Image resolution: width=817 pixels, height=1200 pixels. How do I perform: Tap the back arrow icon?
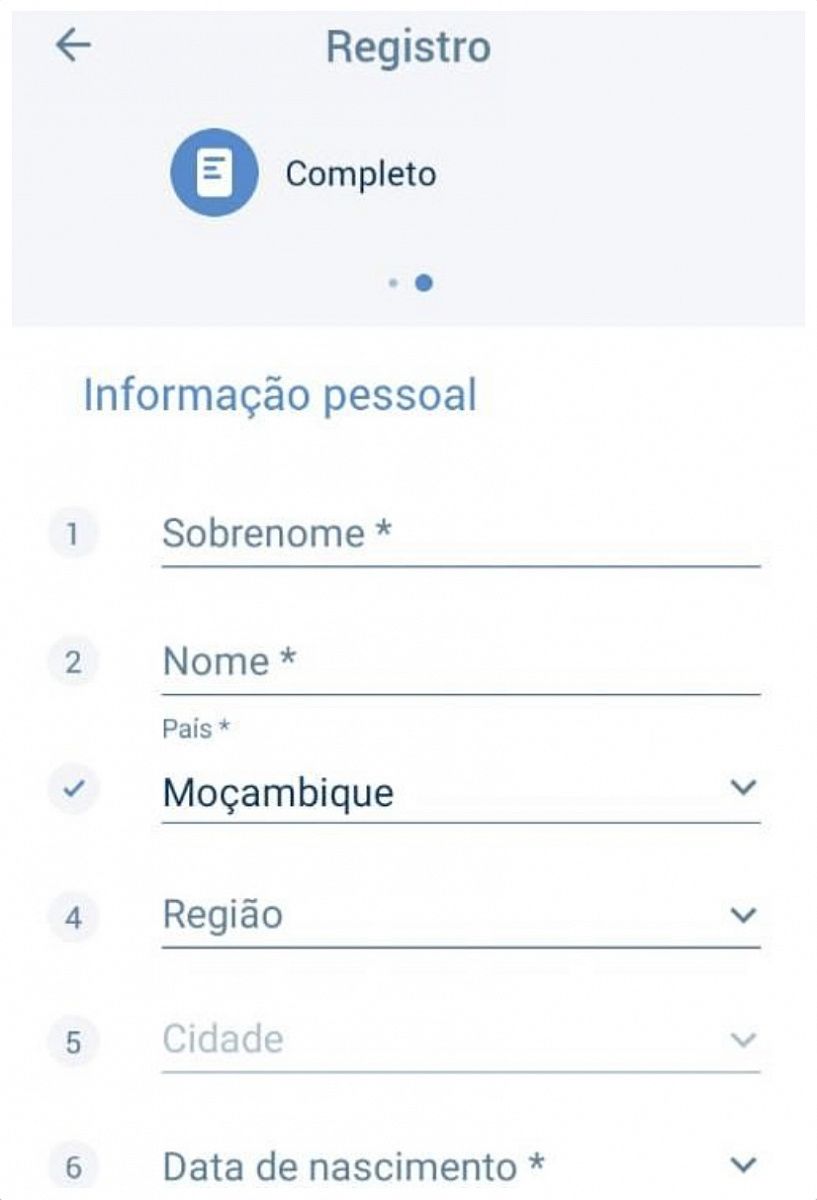(x=73, y=45)
